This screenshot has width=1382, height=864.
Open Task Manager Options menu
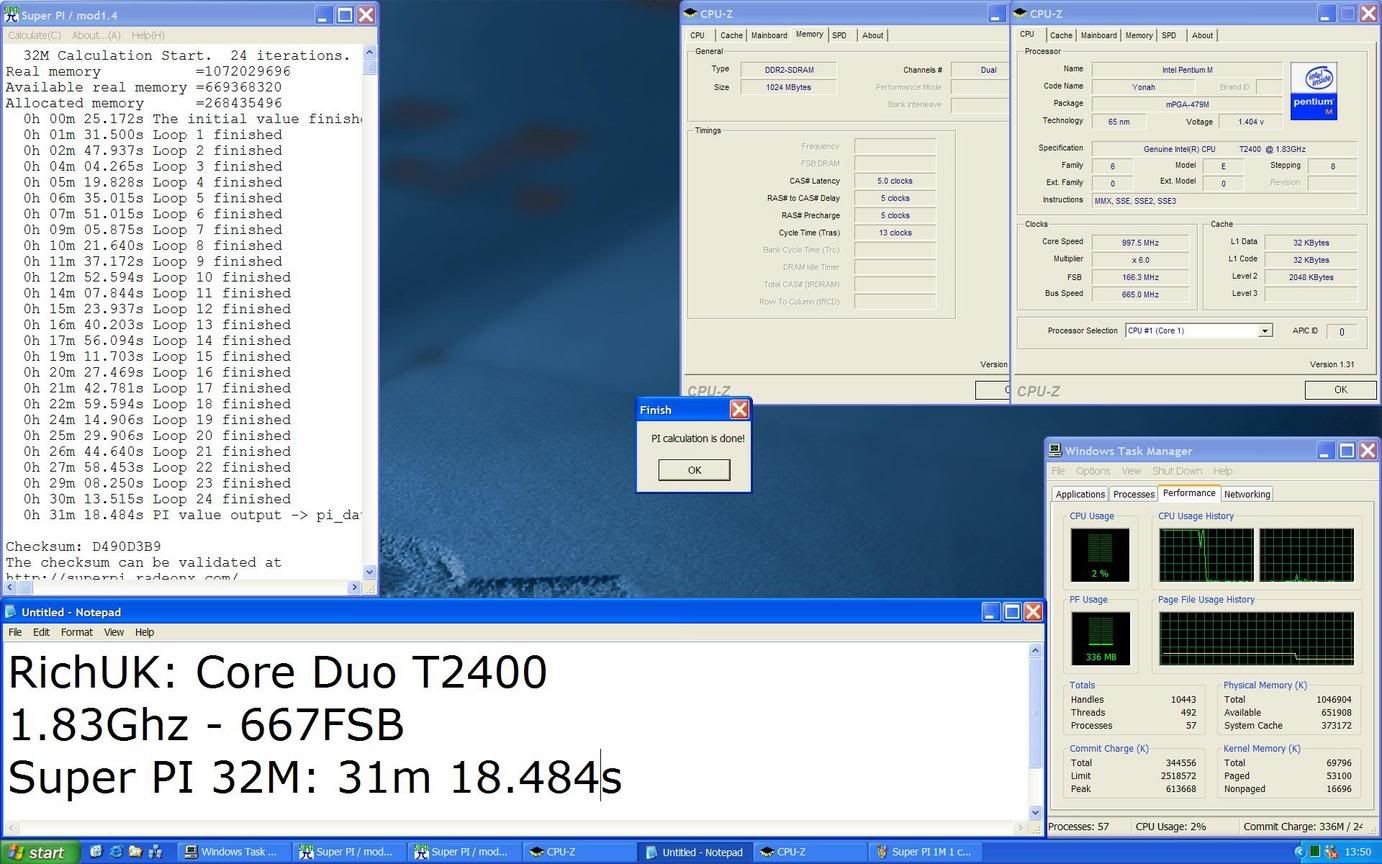[x=1093, y=471]
